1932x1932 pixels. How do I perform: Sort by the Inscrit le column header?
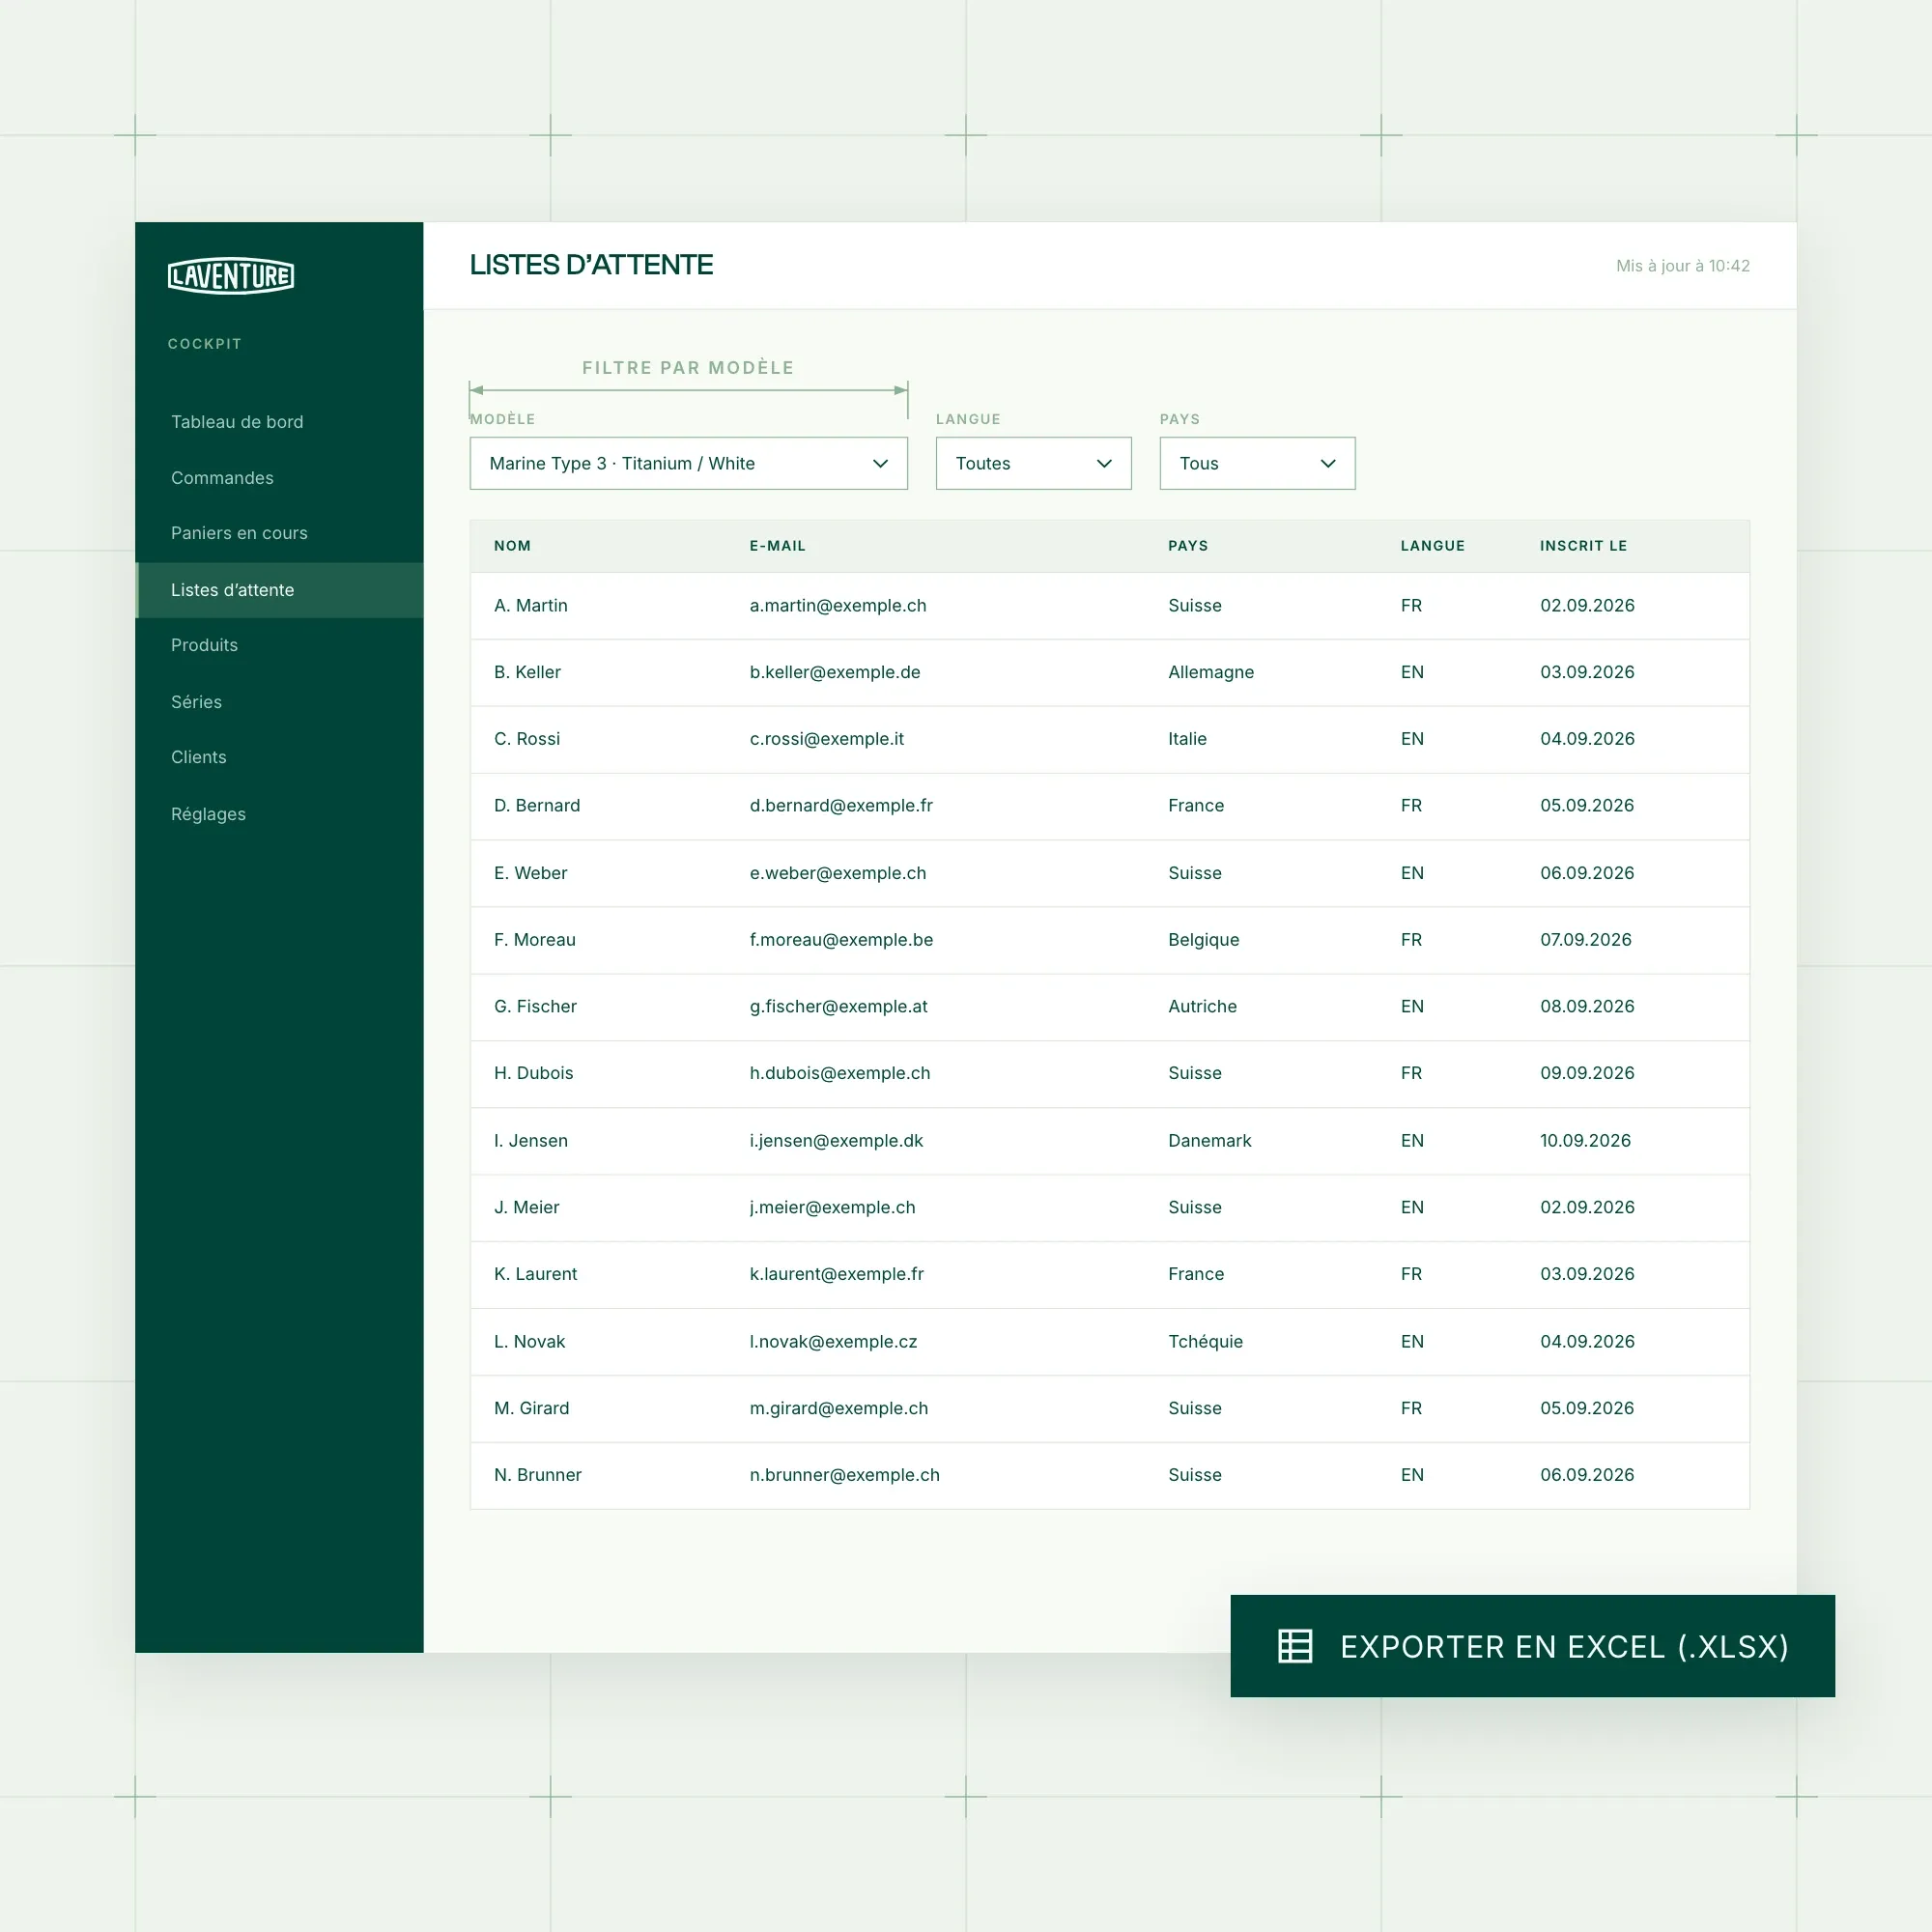point(1583,546)
